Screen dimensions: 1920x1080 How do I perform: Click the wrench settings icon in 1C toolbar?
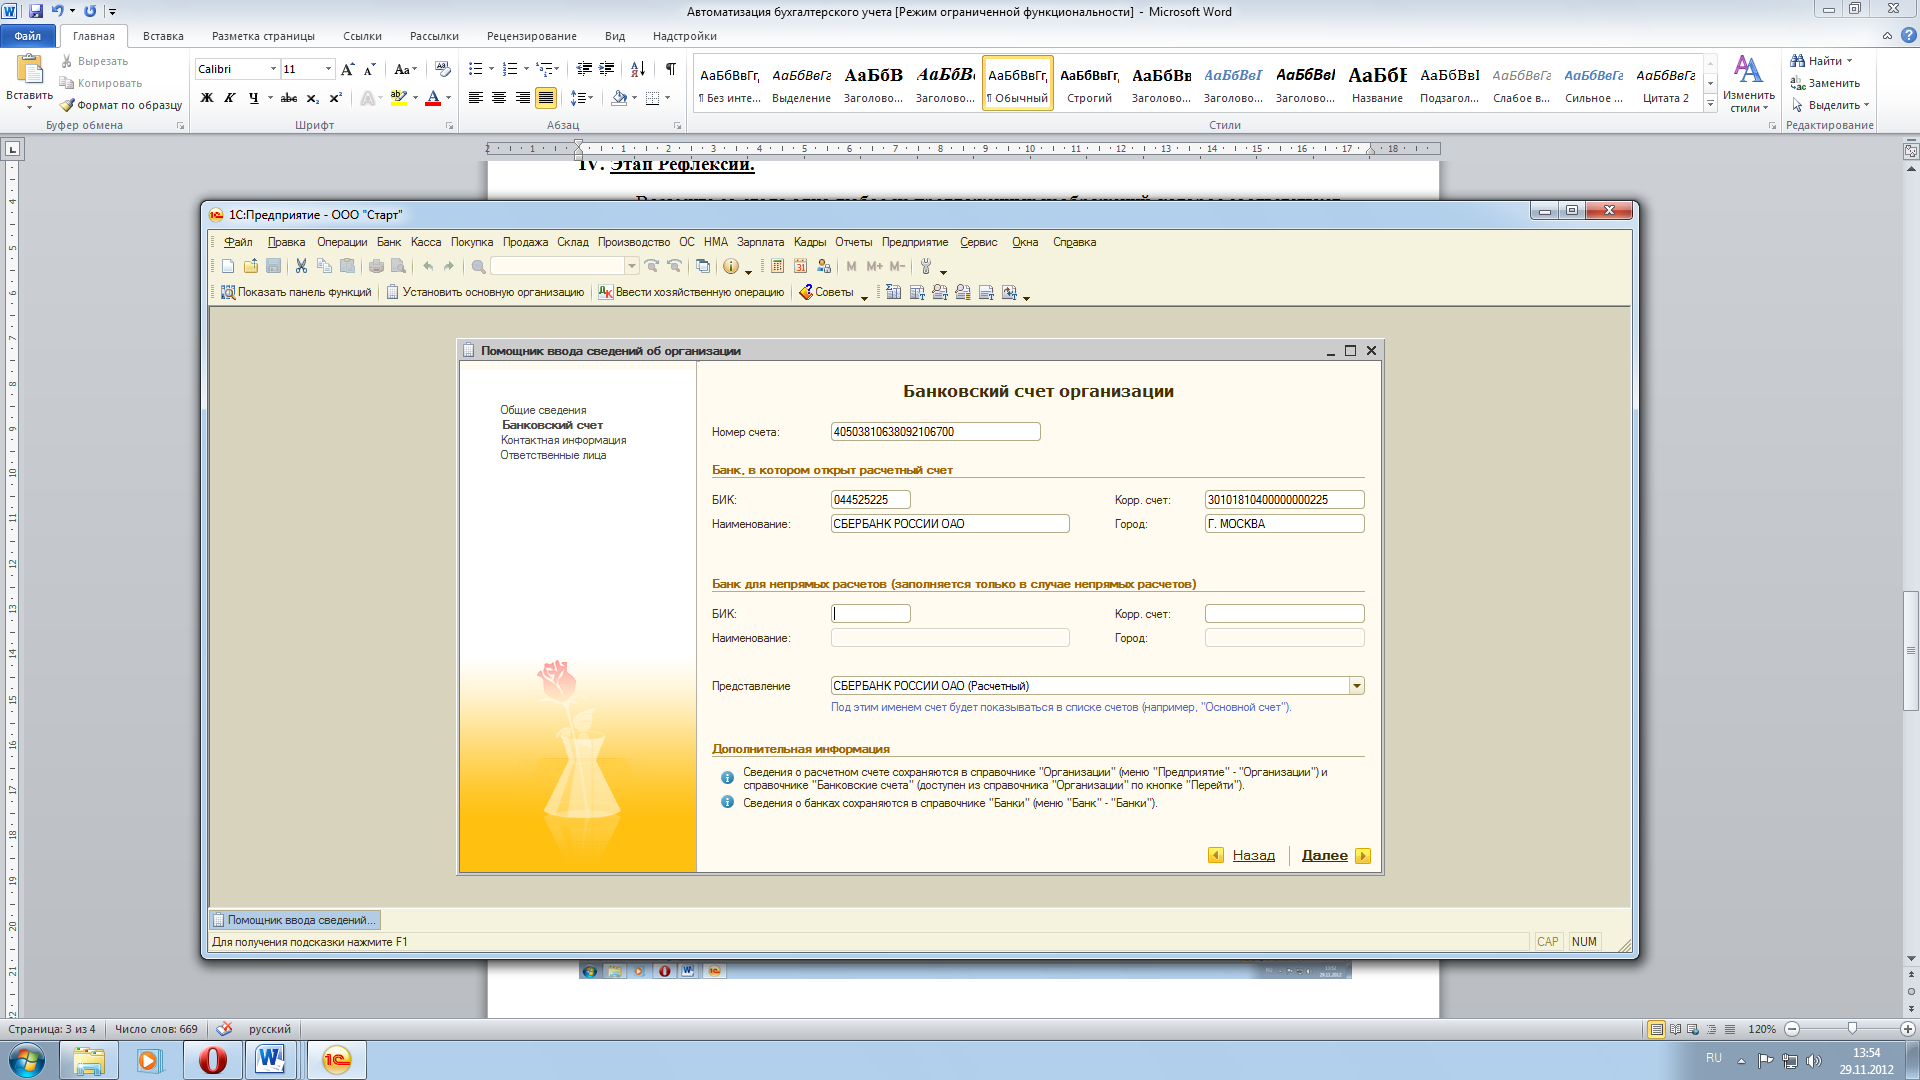[x=926, y=266]
